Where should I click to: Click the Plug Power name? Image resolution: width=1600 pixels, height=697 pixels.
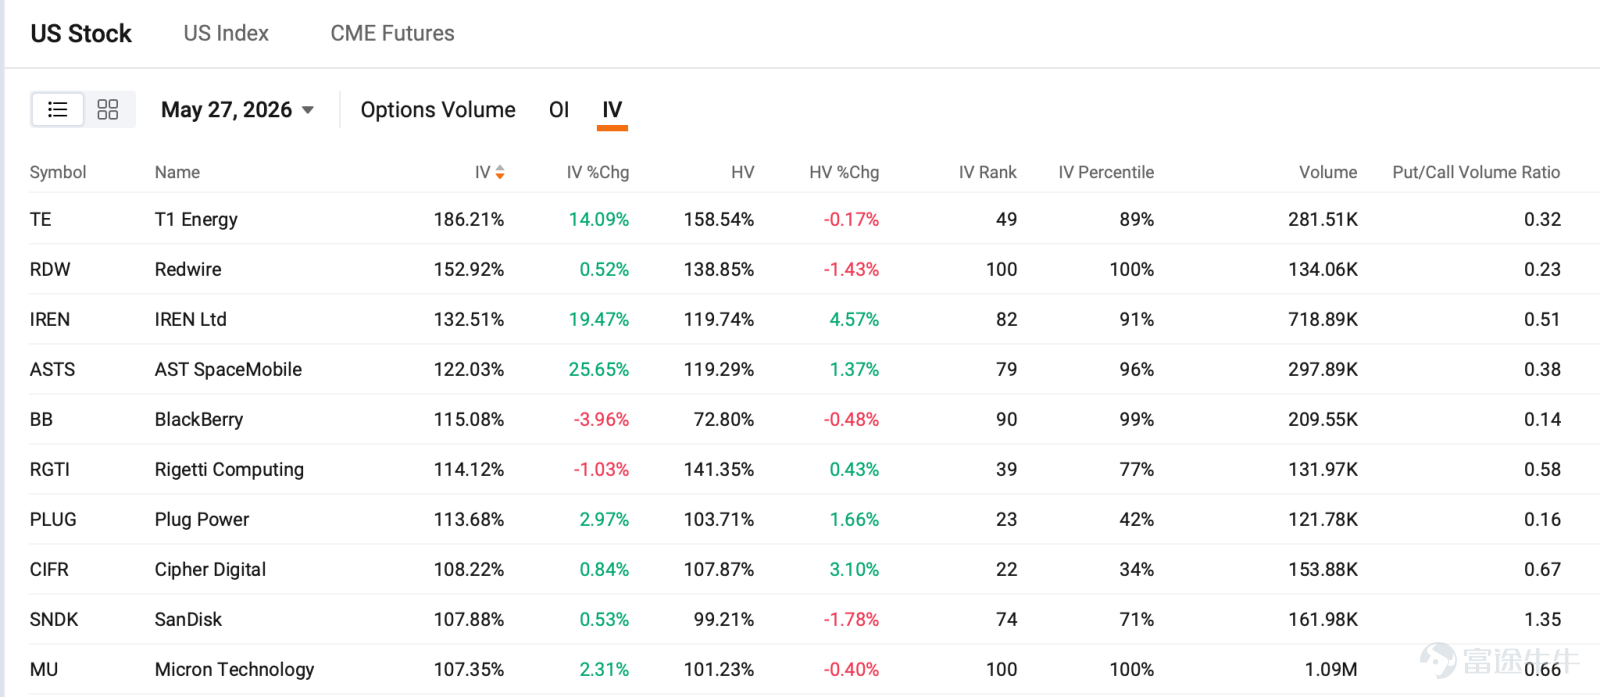pyautogui.click(x=202, y=519)
